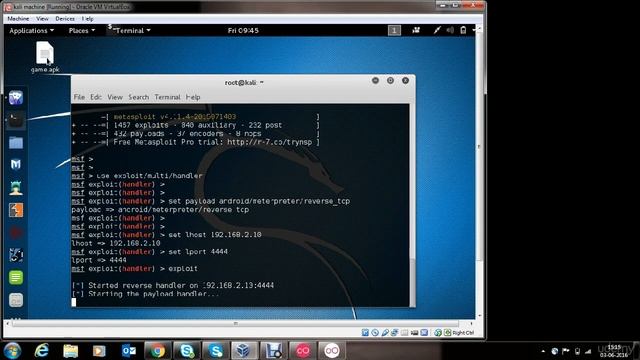This screenshot has height=360, width=640.
Task: Launch the dragon-face icon in the dock
Action: click(x=16, y=255)
